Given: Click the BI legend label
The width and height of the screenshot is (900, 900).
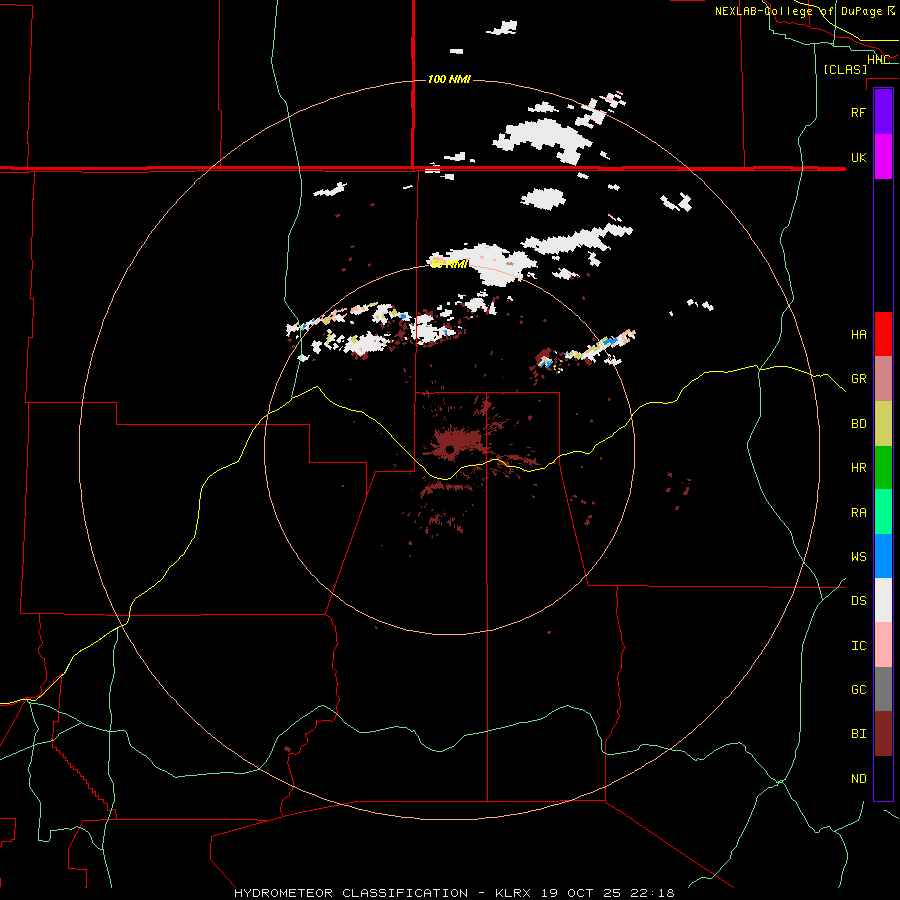Looking at the screenshot, I should pos(858,734).
